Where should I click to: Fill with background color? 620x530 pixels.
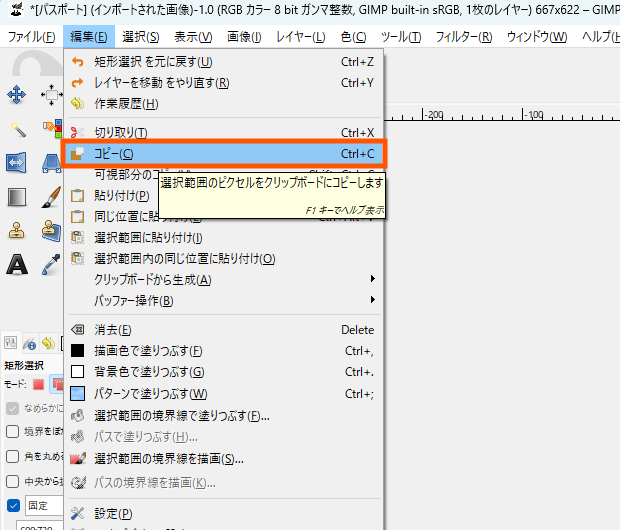coord(223,372)
